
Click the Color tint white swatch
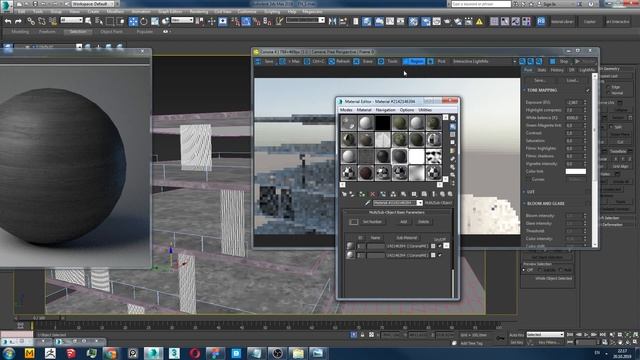(x=576, y=171)
